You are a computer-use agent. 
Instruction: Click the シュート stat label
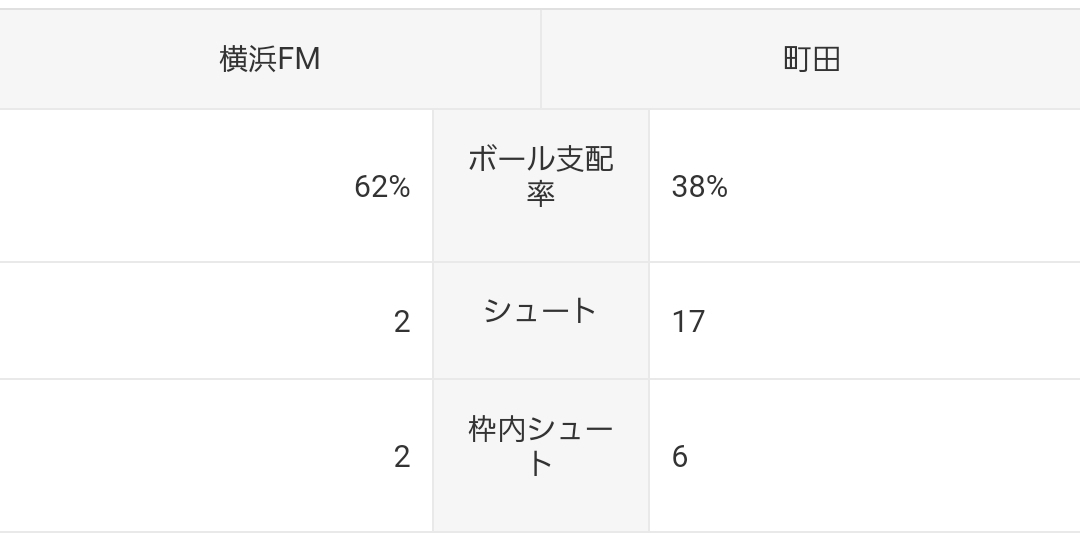click(541, 312)
